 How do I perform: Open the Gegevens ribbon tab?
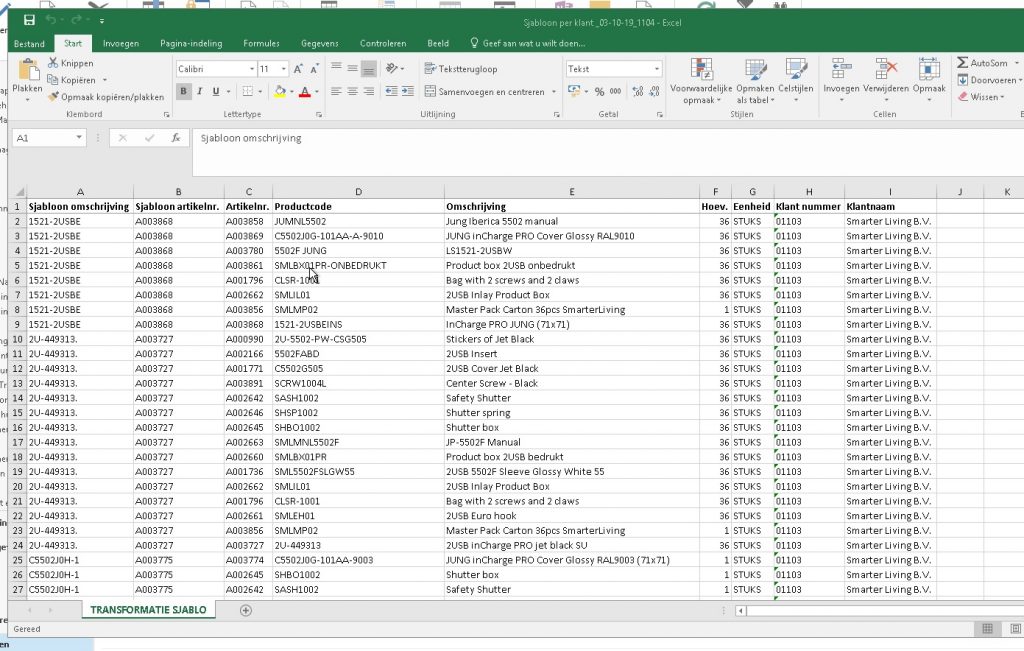tap(319, 44)
